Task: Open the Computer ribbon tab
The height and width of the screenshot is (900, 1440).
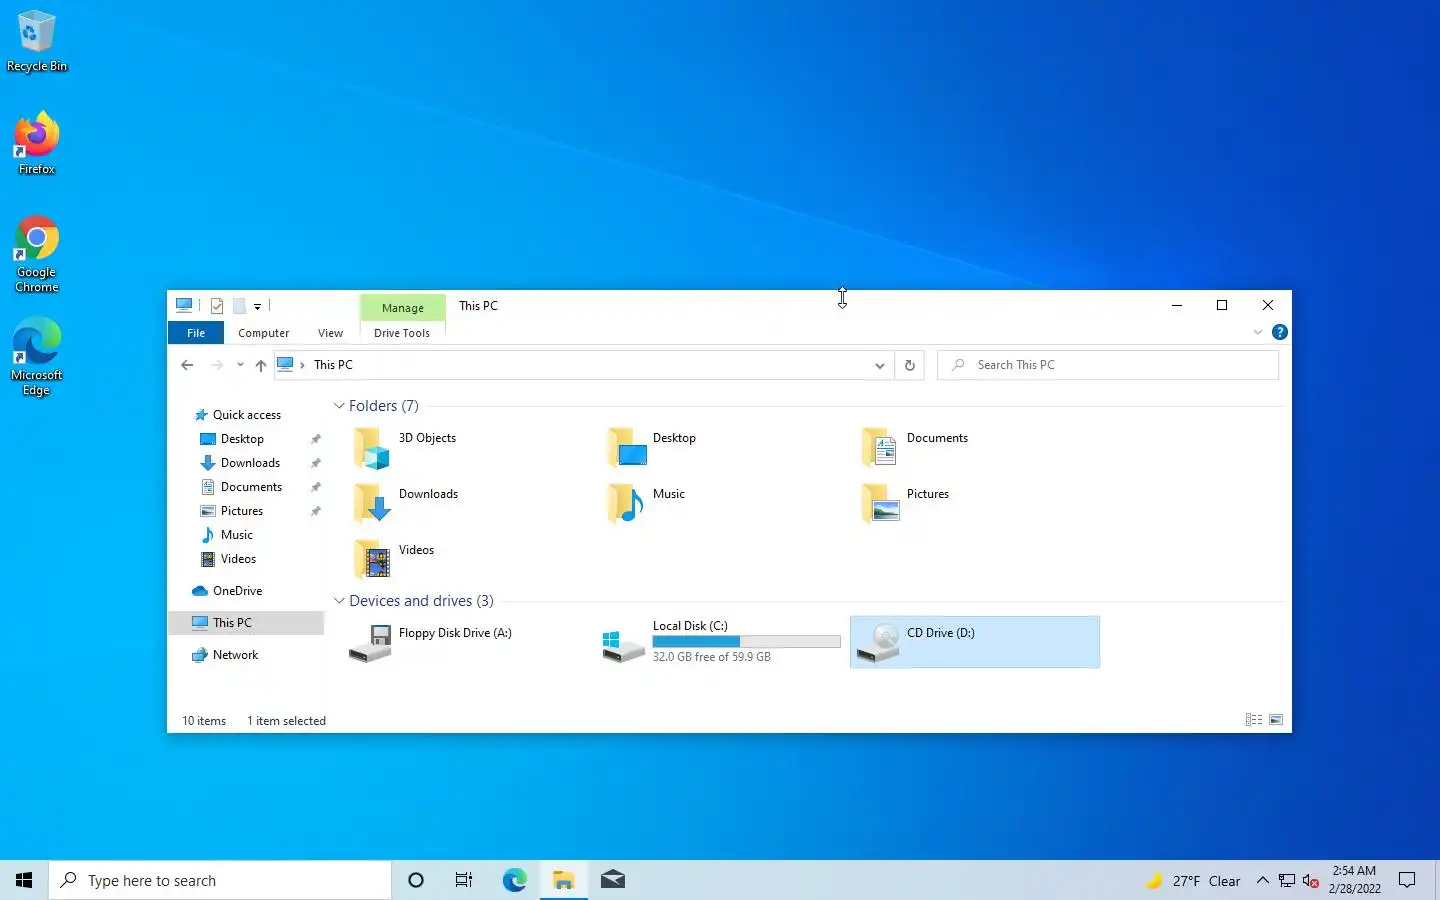Action: pyautogui.click(x=264, y=333)
